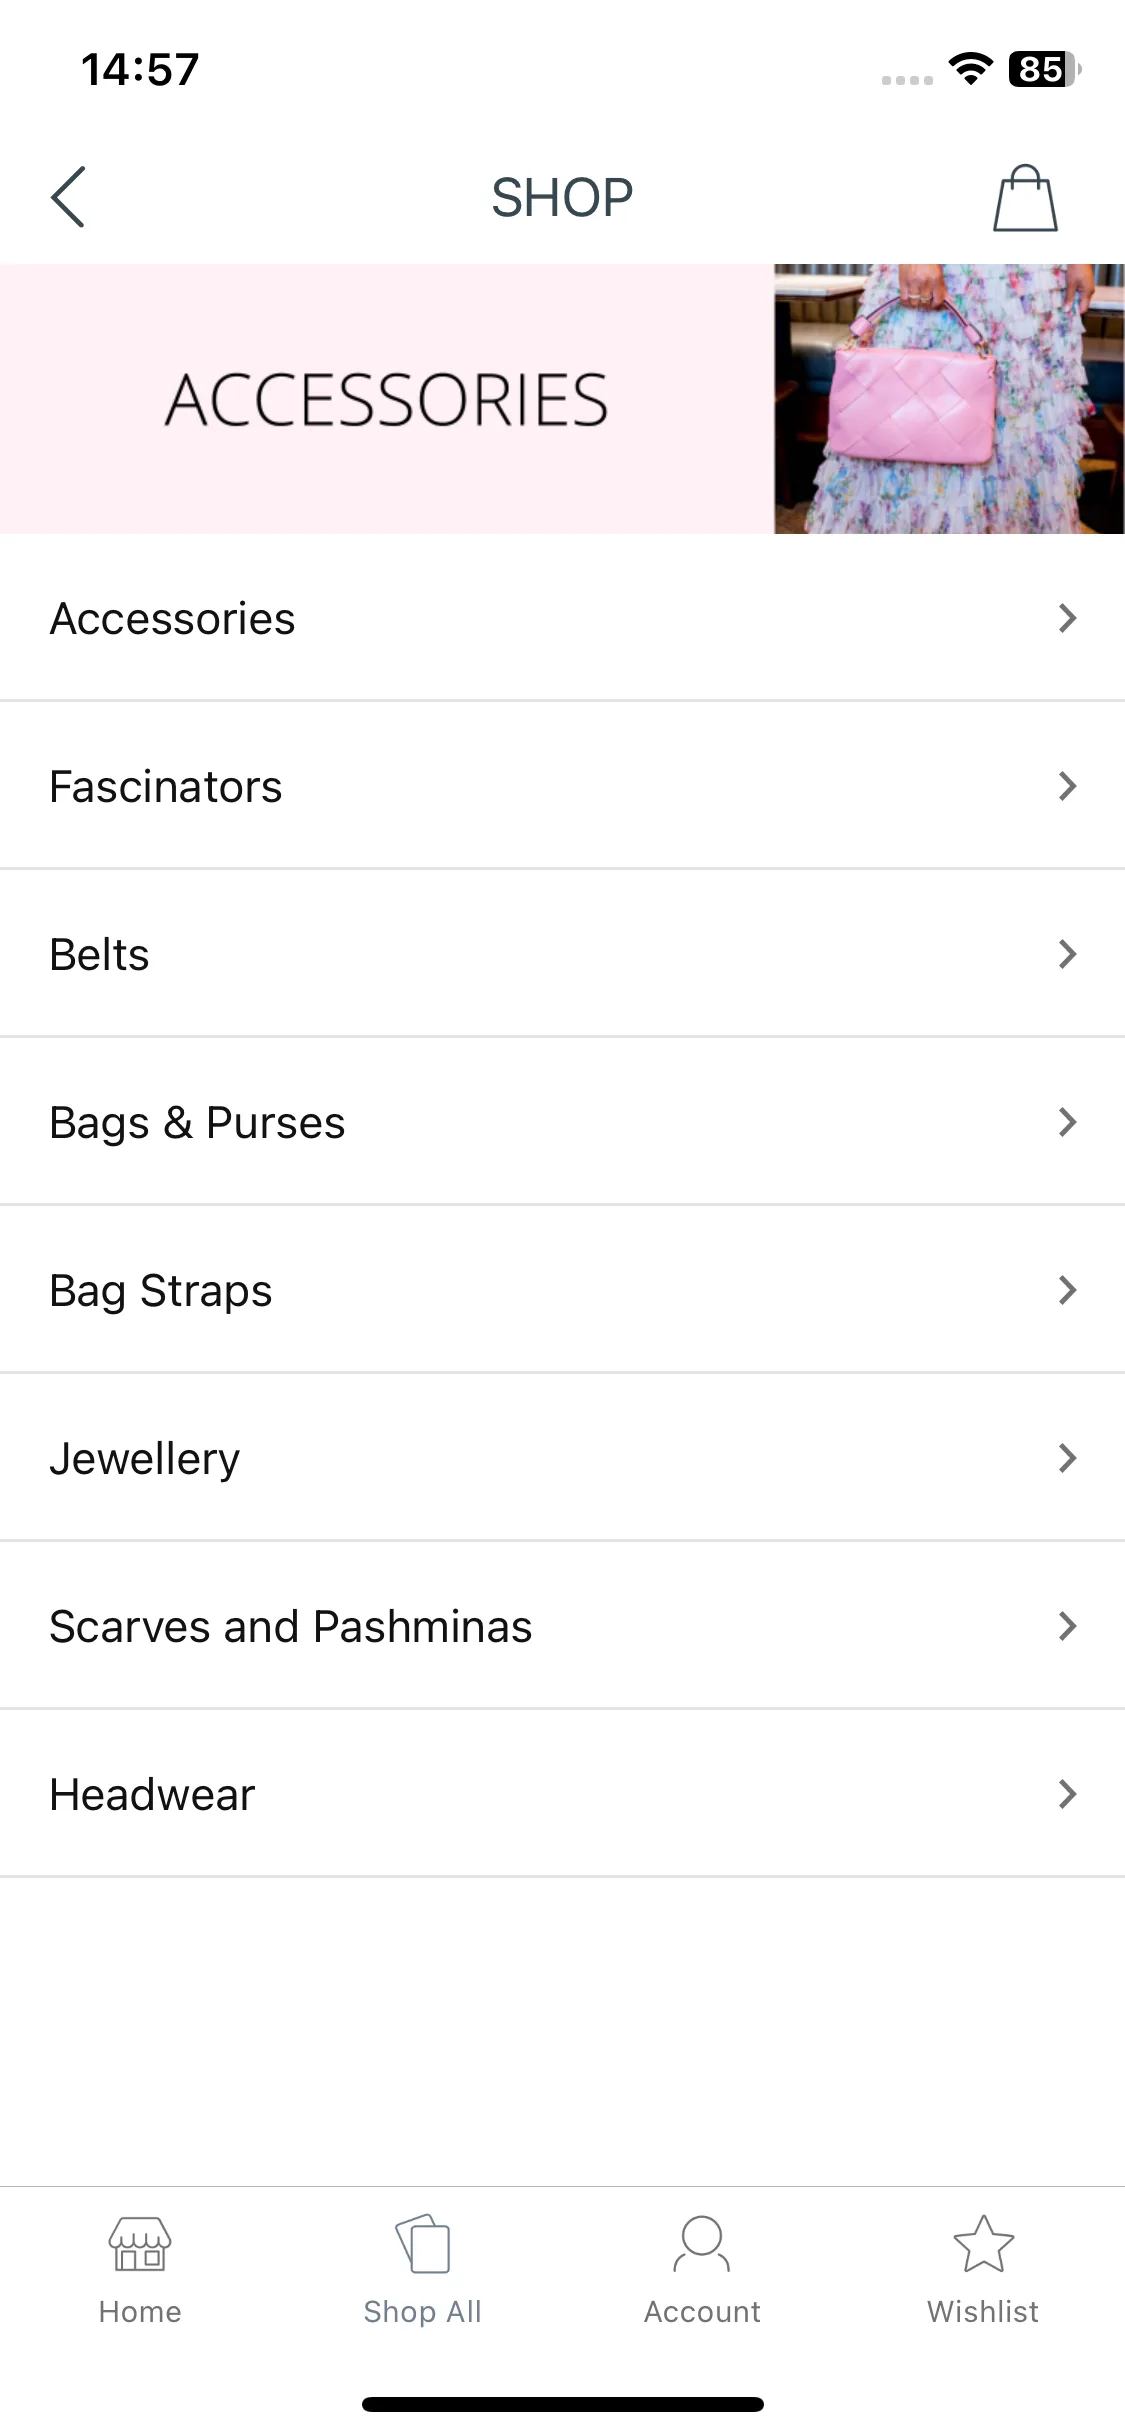Open Bag Straps category
Image resolution: width=1125 pixels, height=2436 pixels.
562,1290
